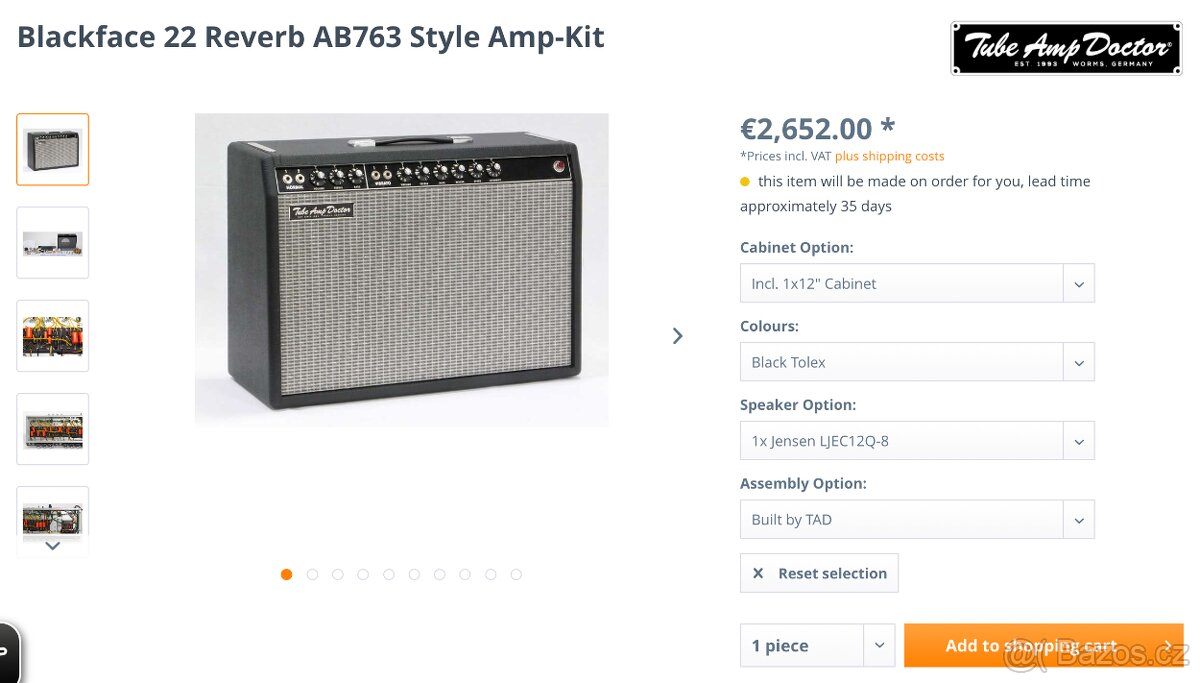Click the Tube Amp Doctor logo

click(x=1066, y=48)
